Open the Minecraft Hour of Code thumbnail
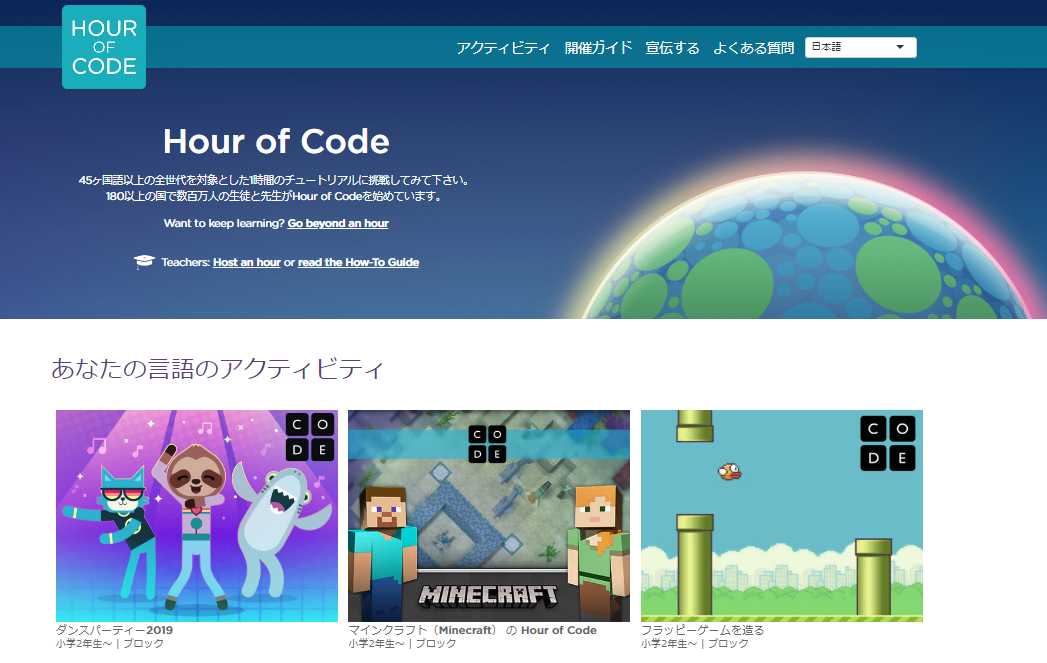The height and width of the screenshot is (663, 1047). click(x=489, y=515)
